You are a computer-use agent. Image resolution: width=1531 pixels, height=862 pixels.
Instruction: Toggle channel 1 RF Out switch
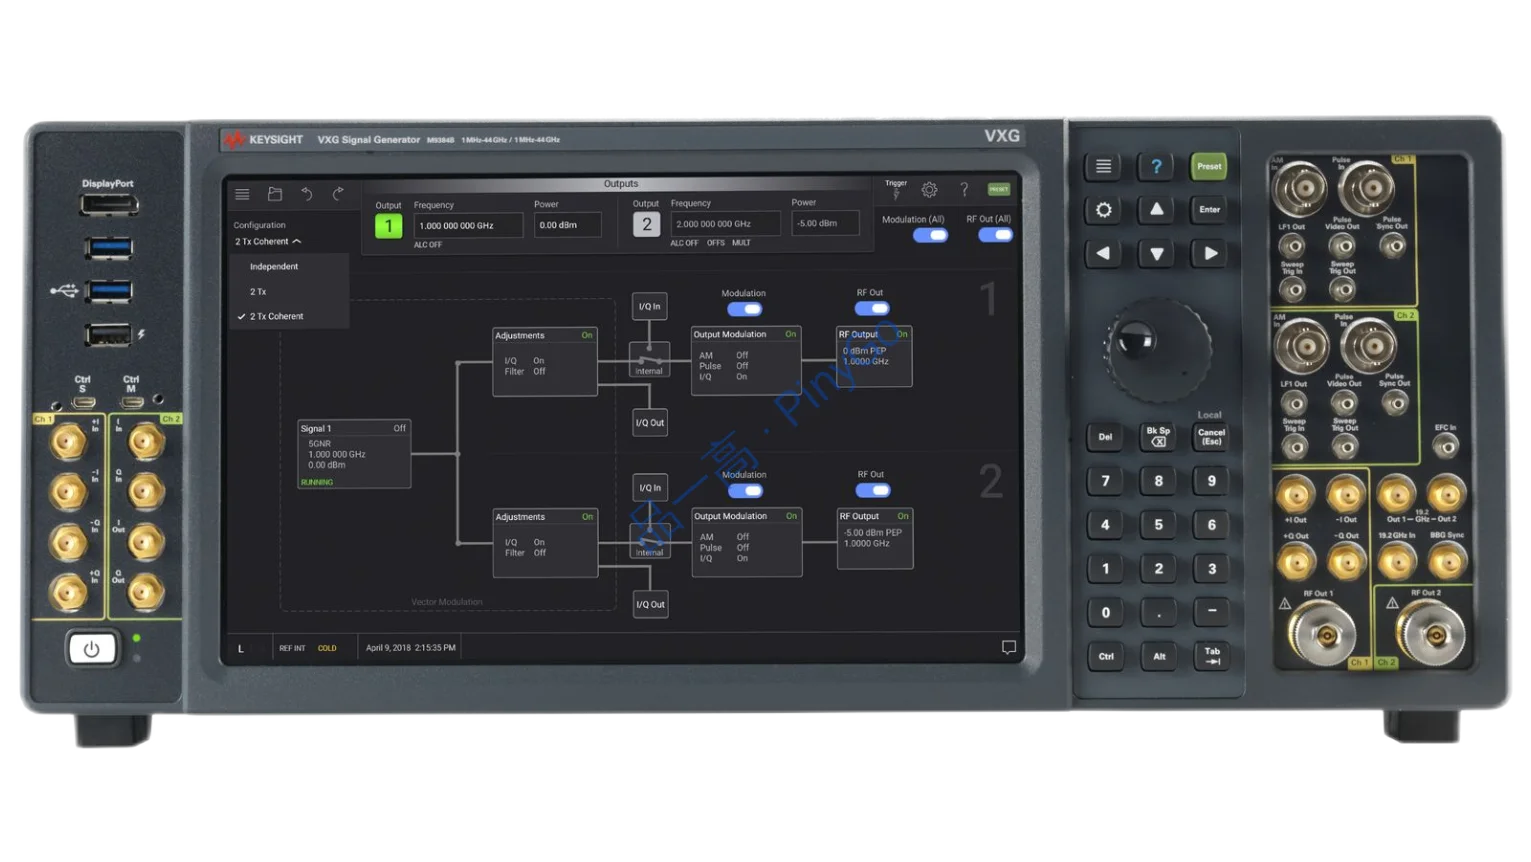pyautogui.click(x=871, y=309)
